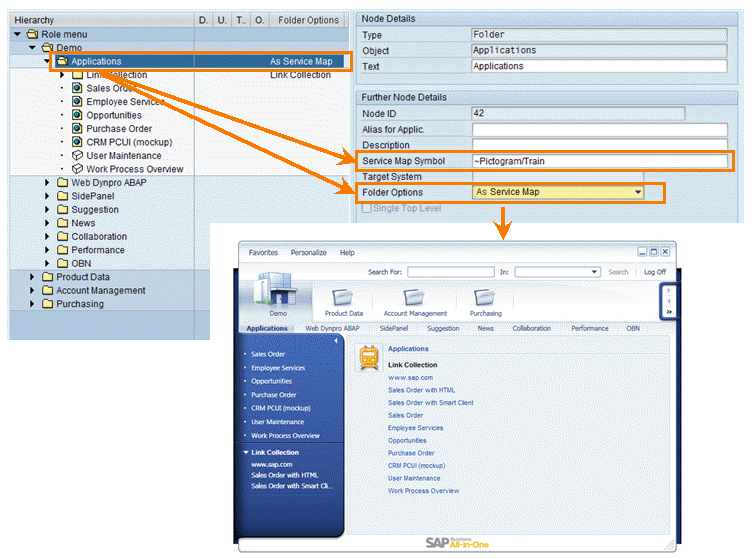The height and width of the screenshot is (559, 752).
Task: Select the Applications row in hierarchy
Action: [200, 61]
